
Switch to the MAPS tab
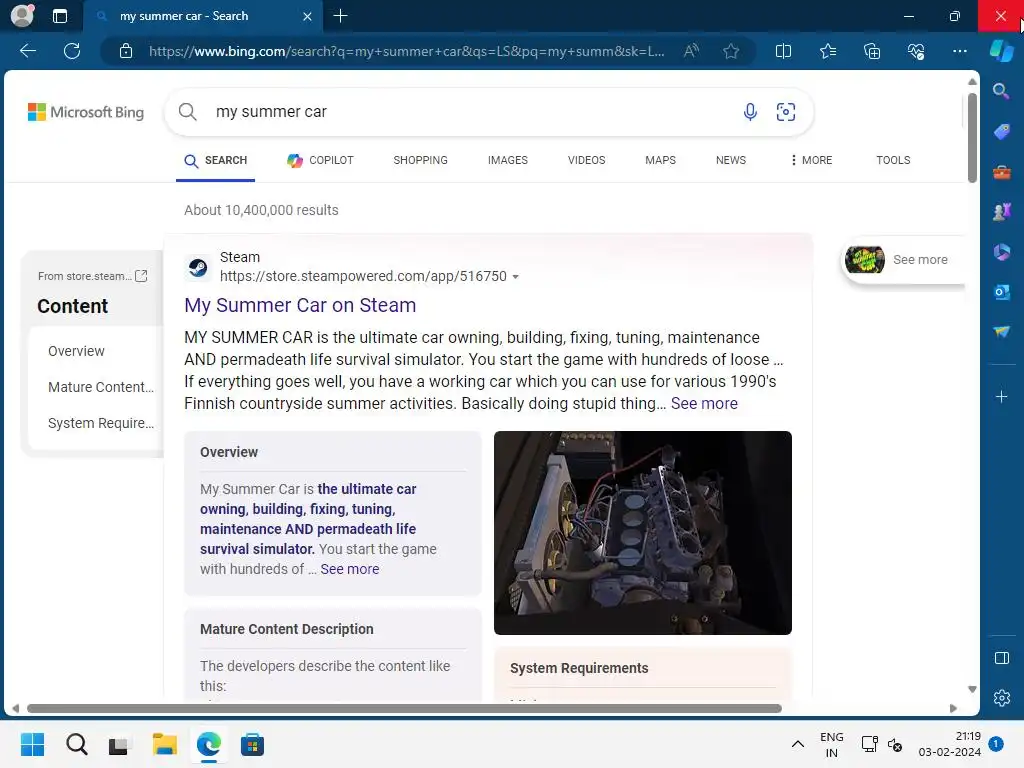click(x=660, y=160)
